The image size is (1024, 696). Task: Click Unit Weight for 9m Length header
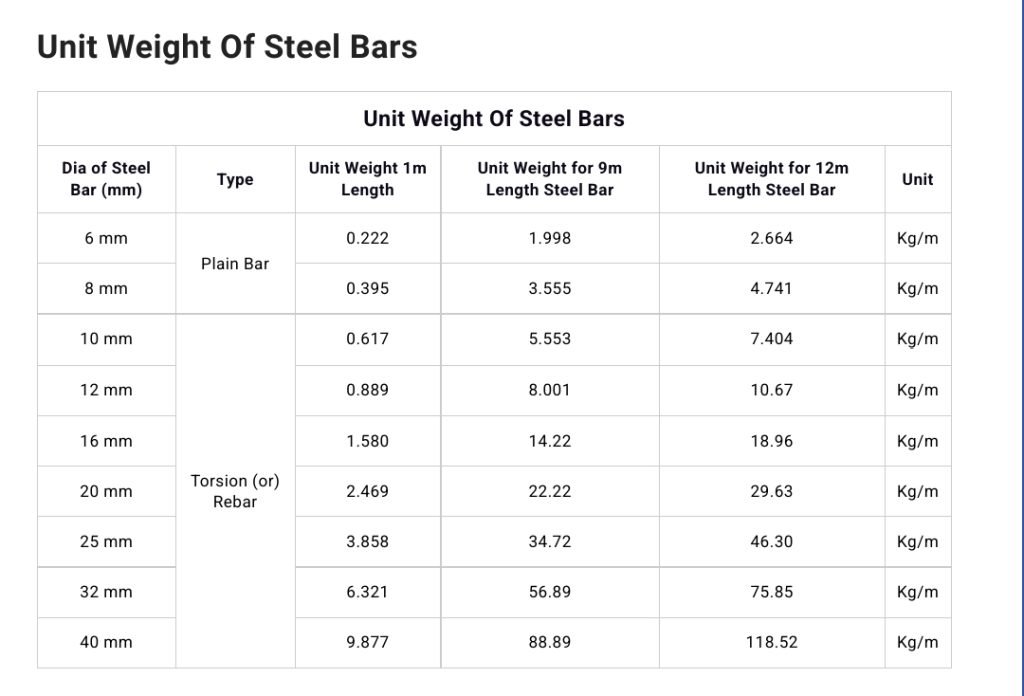click(550, 179)
